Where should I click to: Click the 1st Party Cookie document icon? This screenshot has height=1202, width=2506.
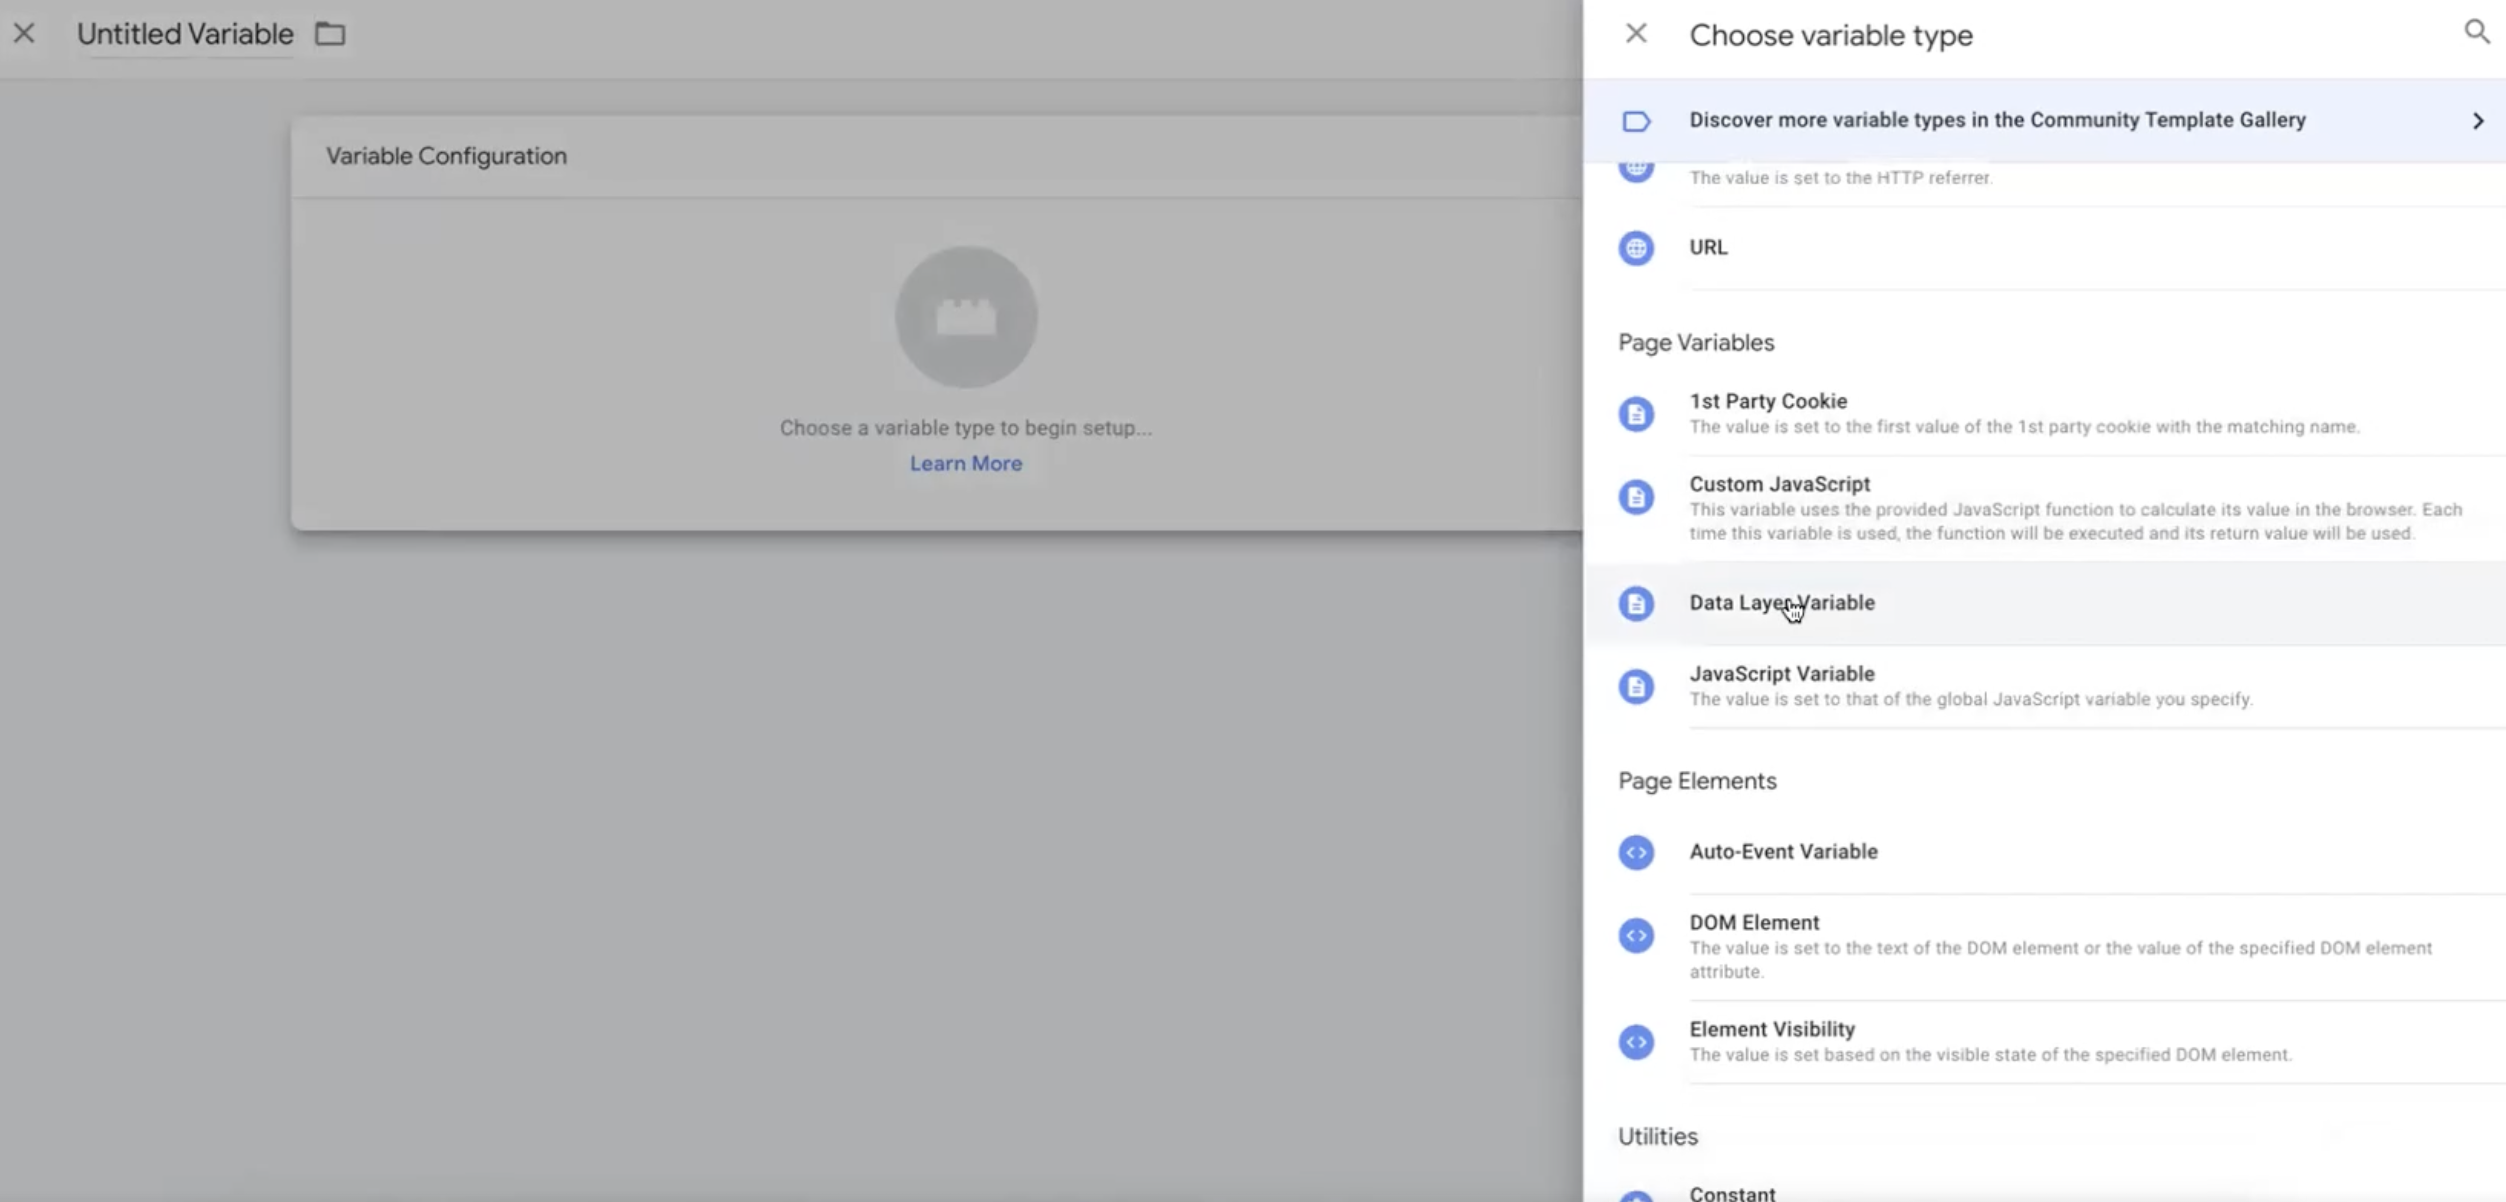coord(1636,414)
